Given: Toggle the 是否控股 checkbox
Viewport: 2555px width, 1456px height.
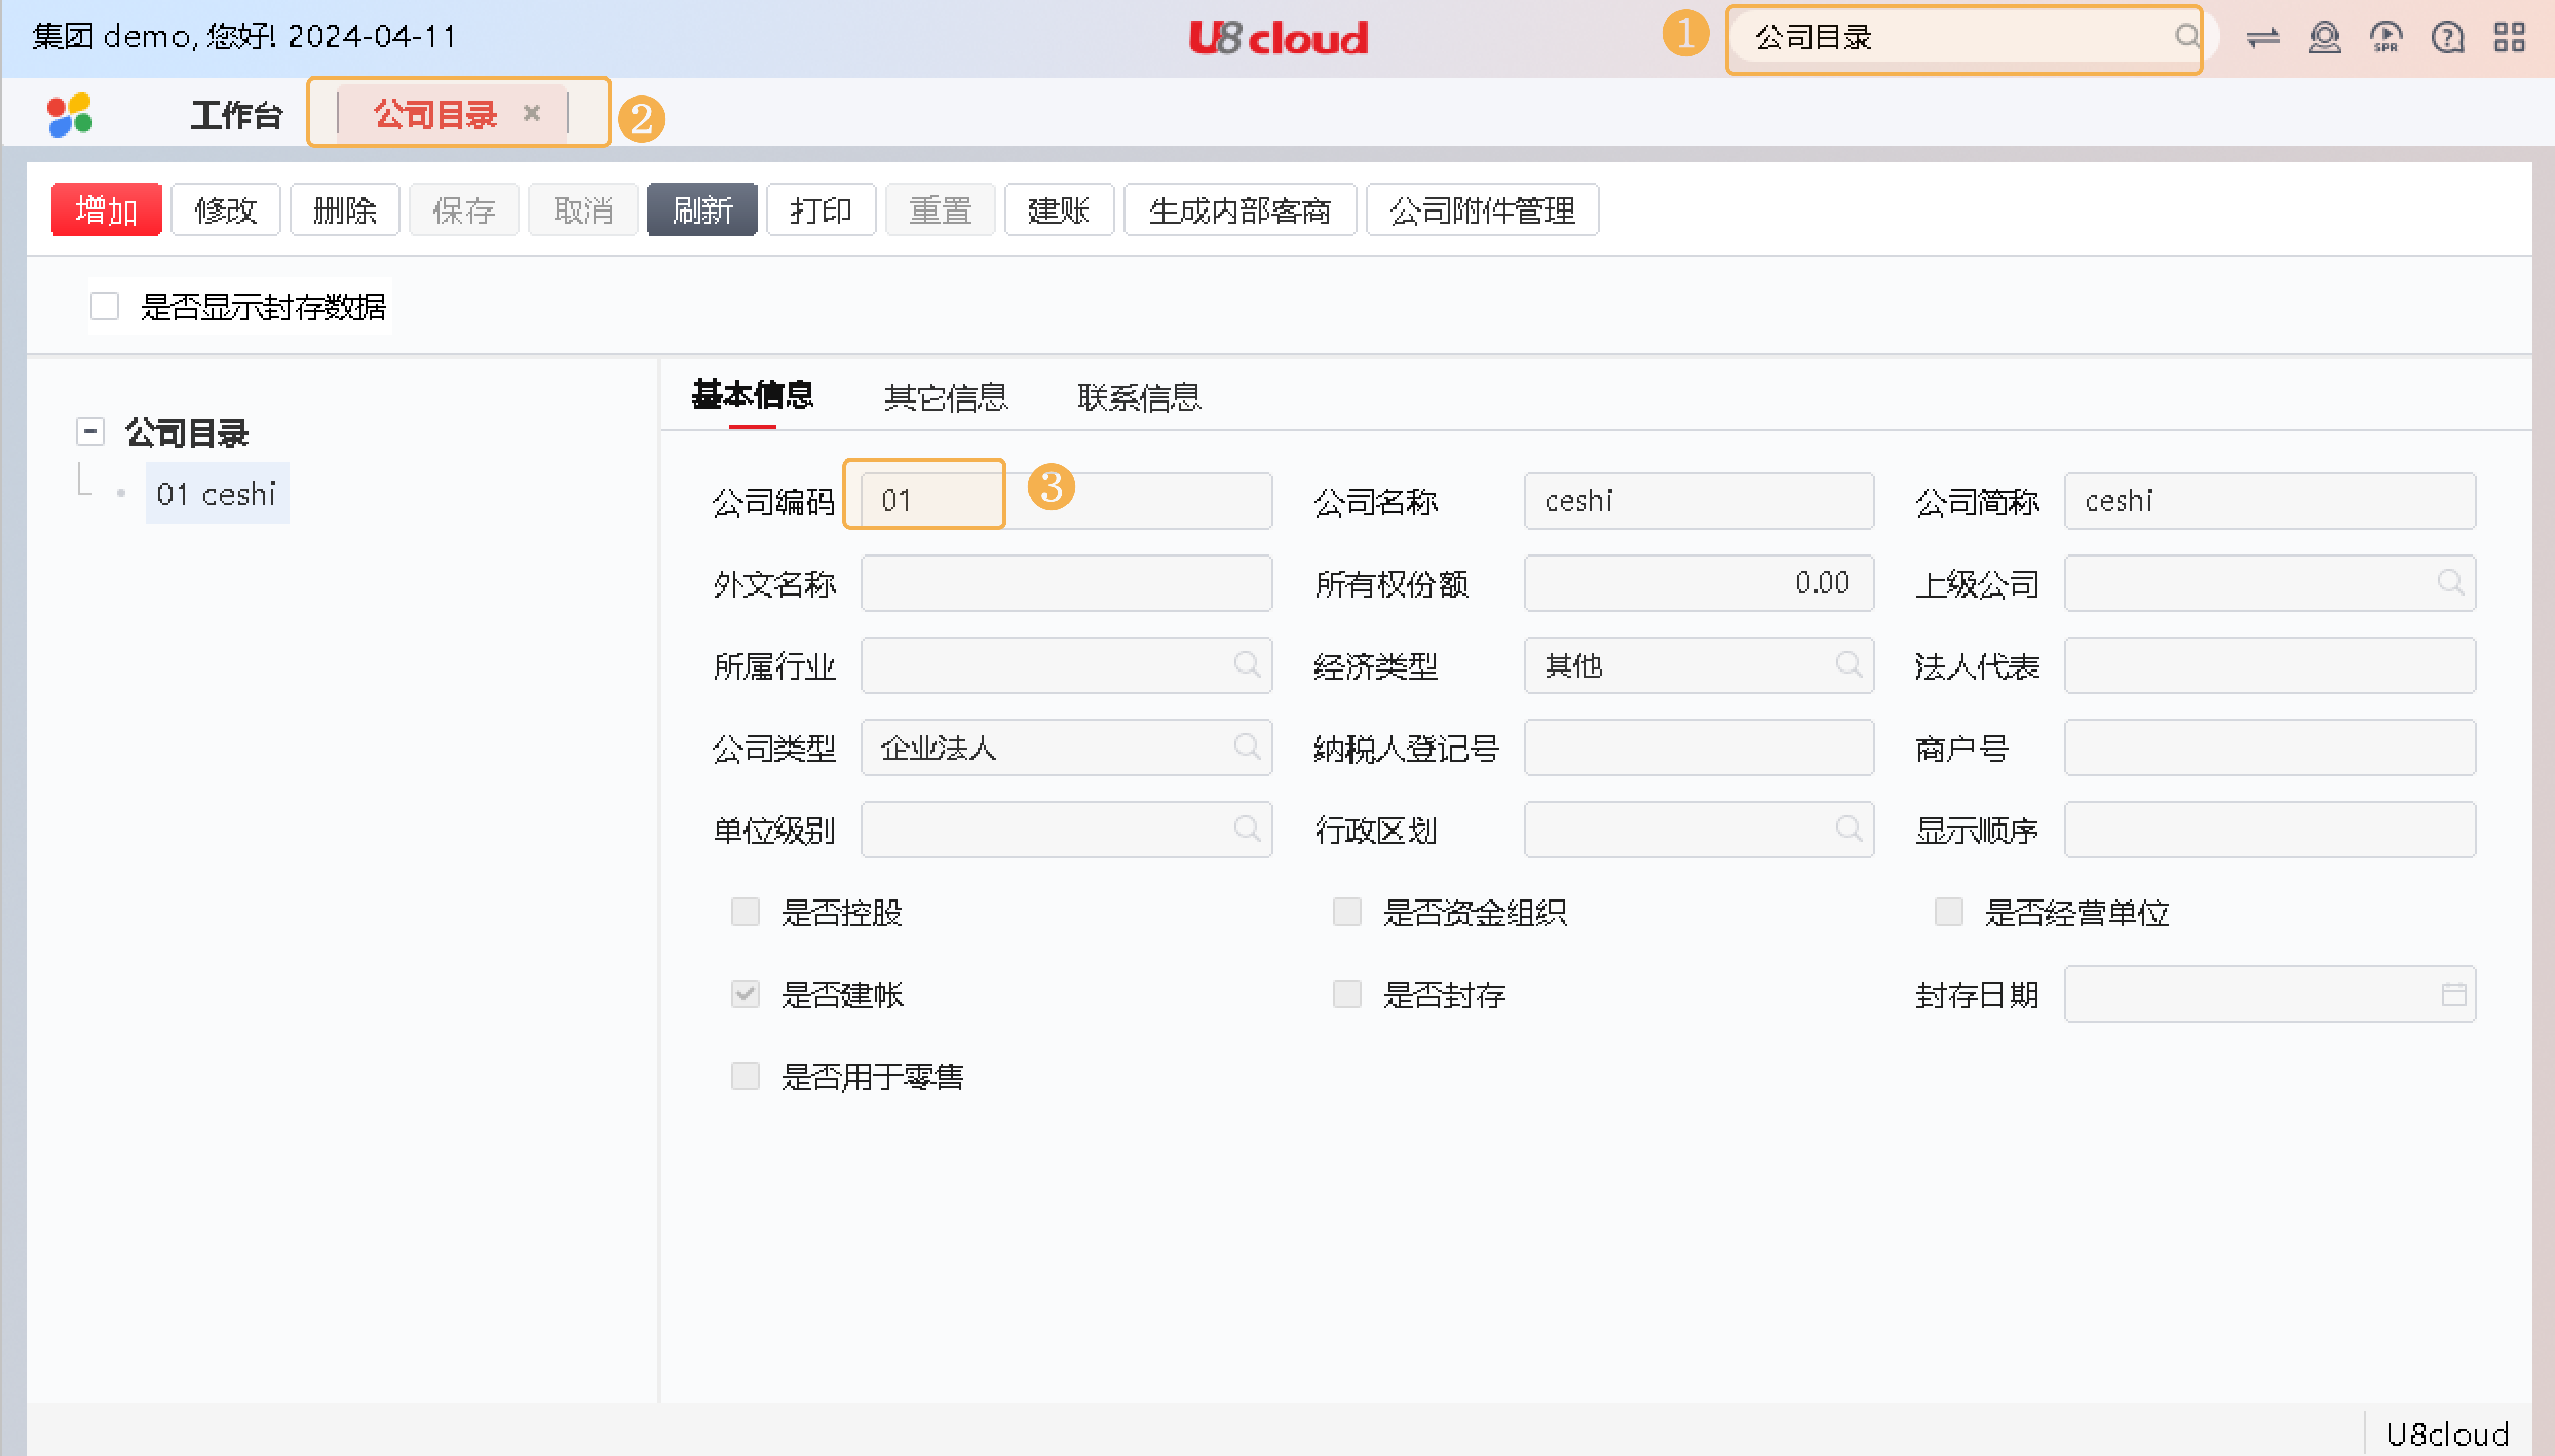Looking at the screenshot, I should pyautogui.click(x=745, y=912).
